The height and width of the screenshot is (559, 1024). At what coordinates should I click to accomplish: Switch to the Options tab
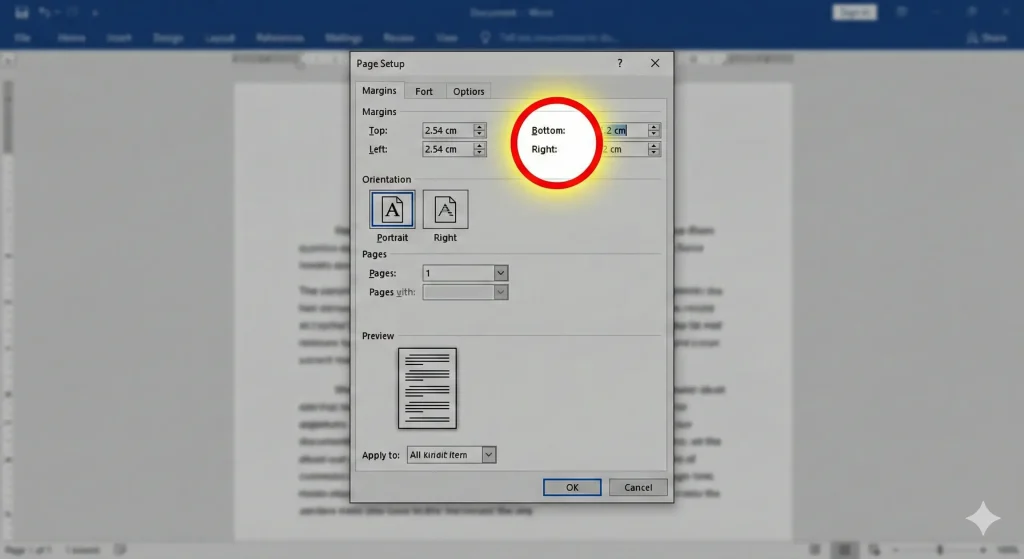469,91
